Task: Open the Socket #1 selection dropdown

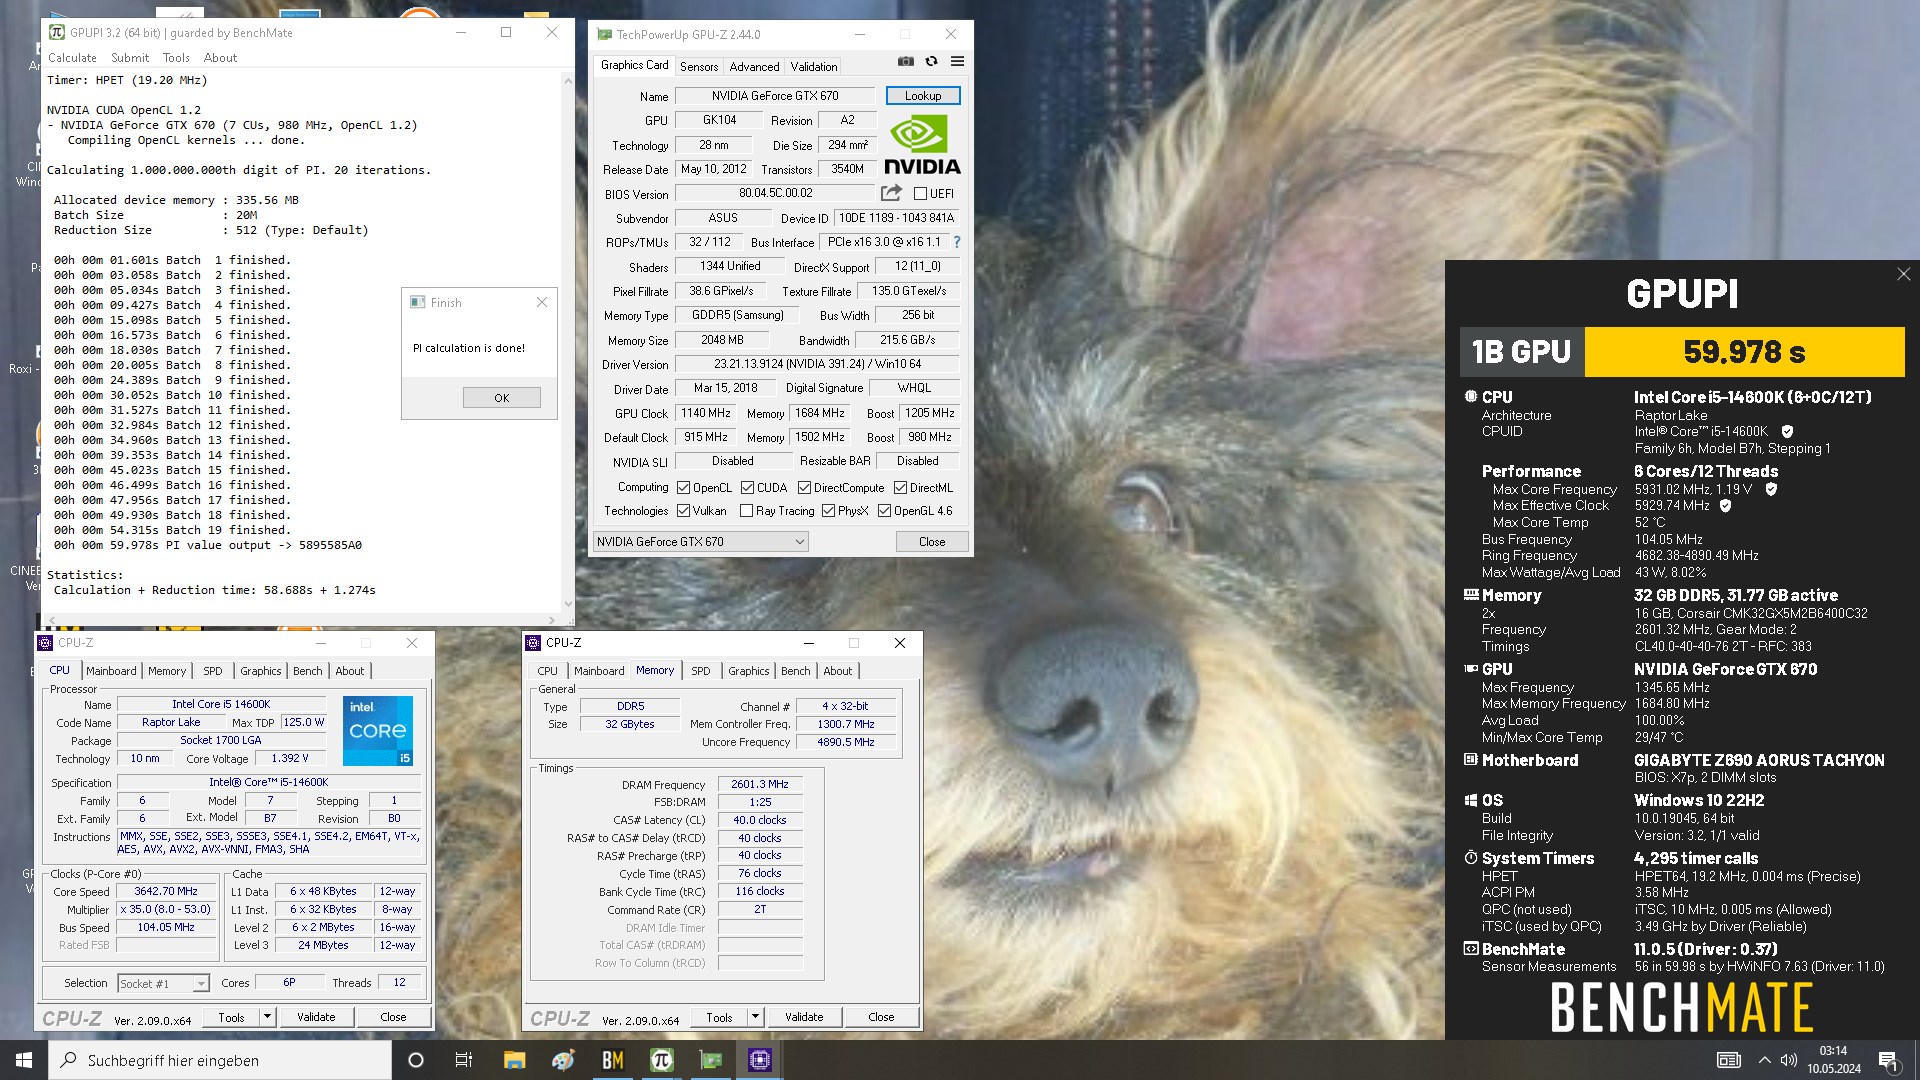Action: point(163,984)
